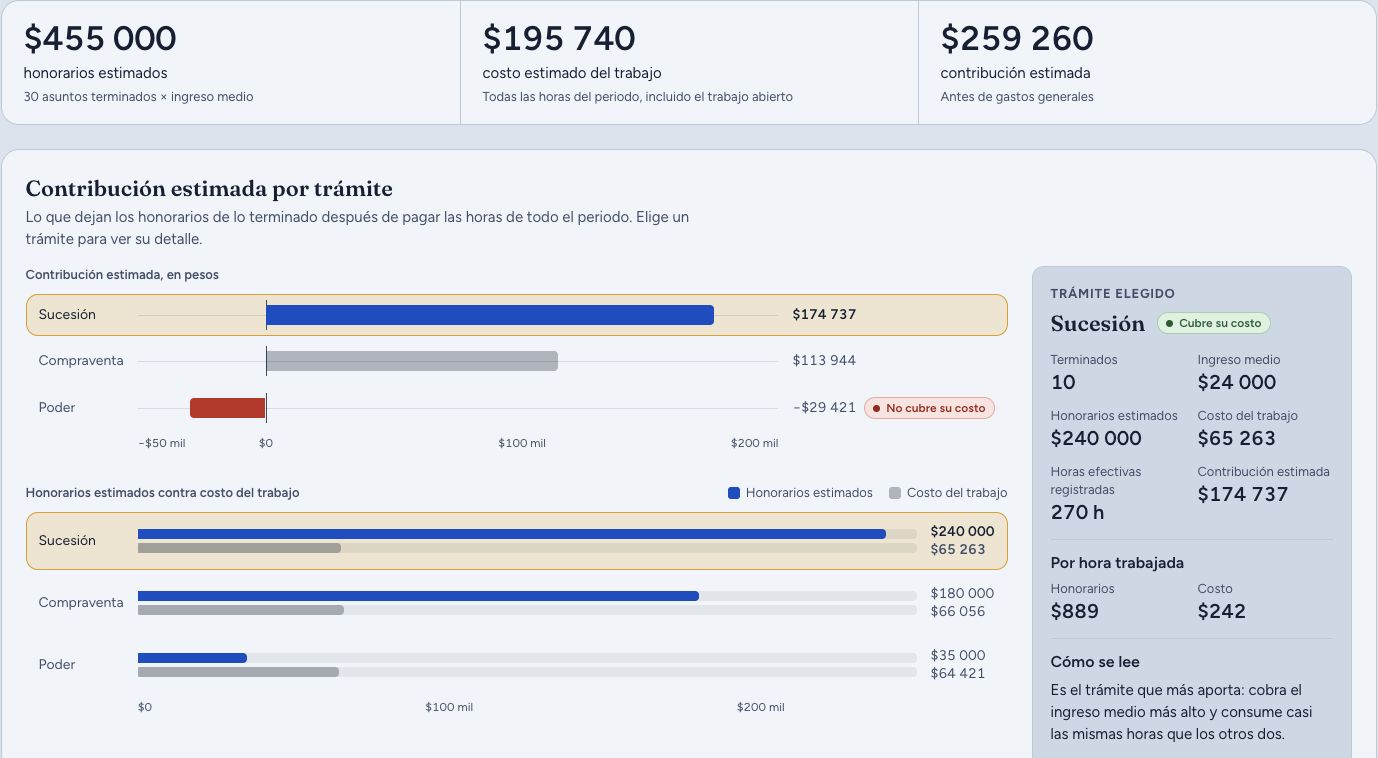Pick Poder in the honorarios versus costo chart

516,665
